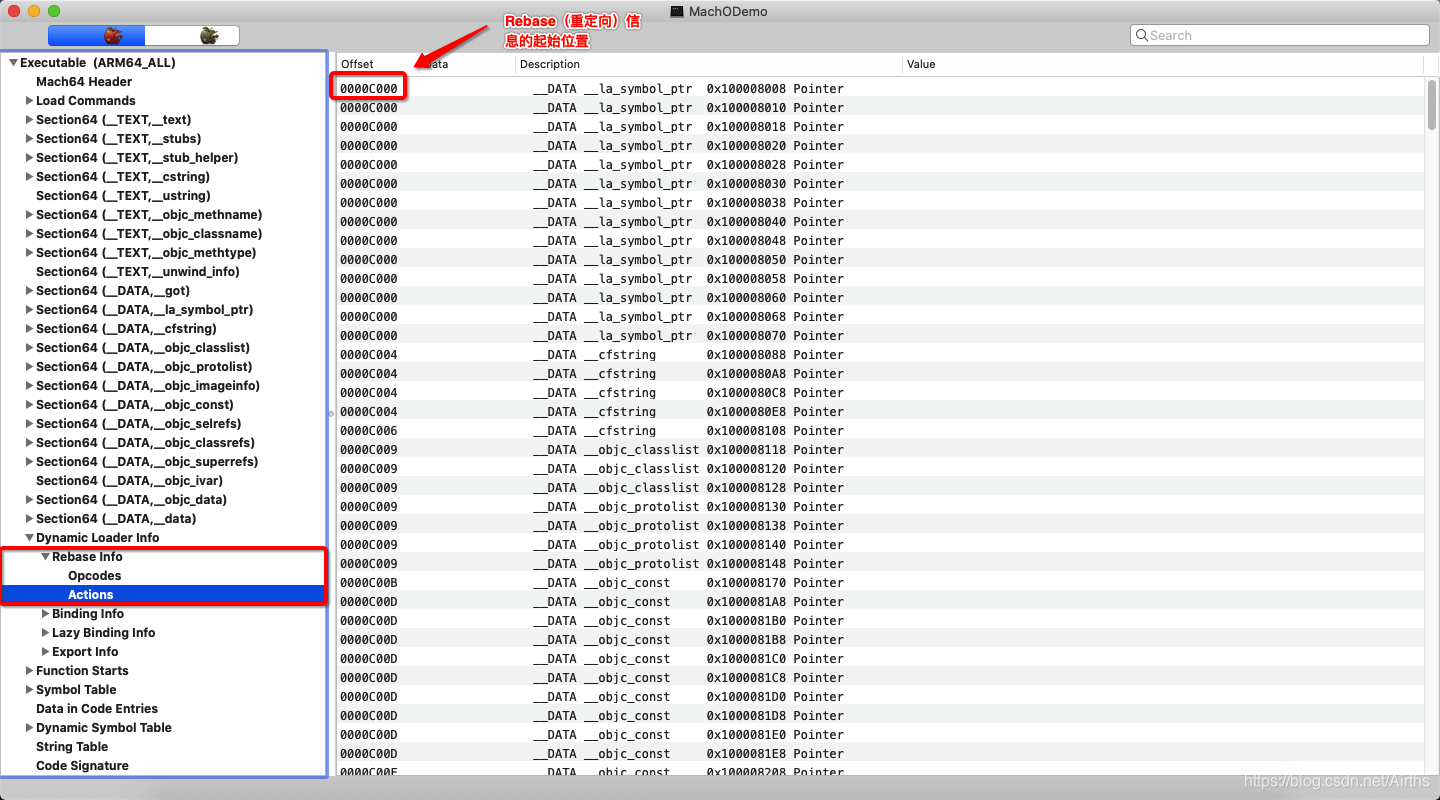
Task: Select the row with address 0x100008040
Action: tap(880, 222)
